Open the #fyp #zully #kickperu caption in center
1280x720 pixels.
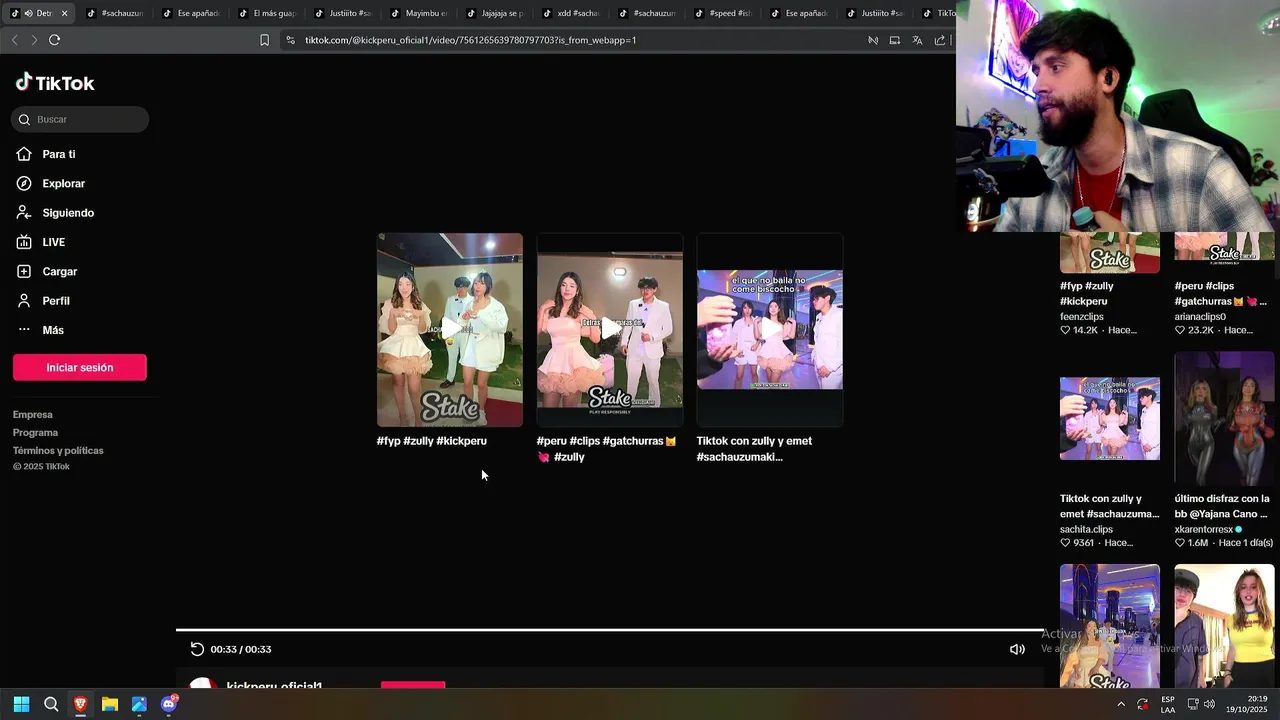(x=432, y=441)
